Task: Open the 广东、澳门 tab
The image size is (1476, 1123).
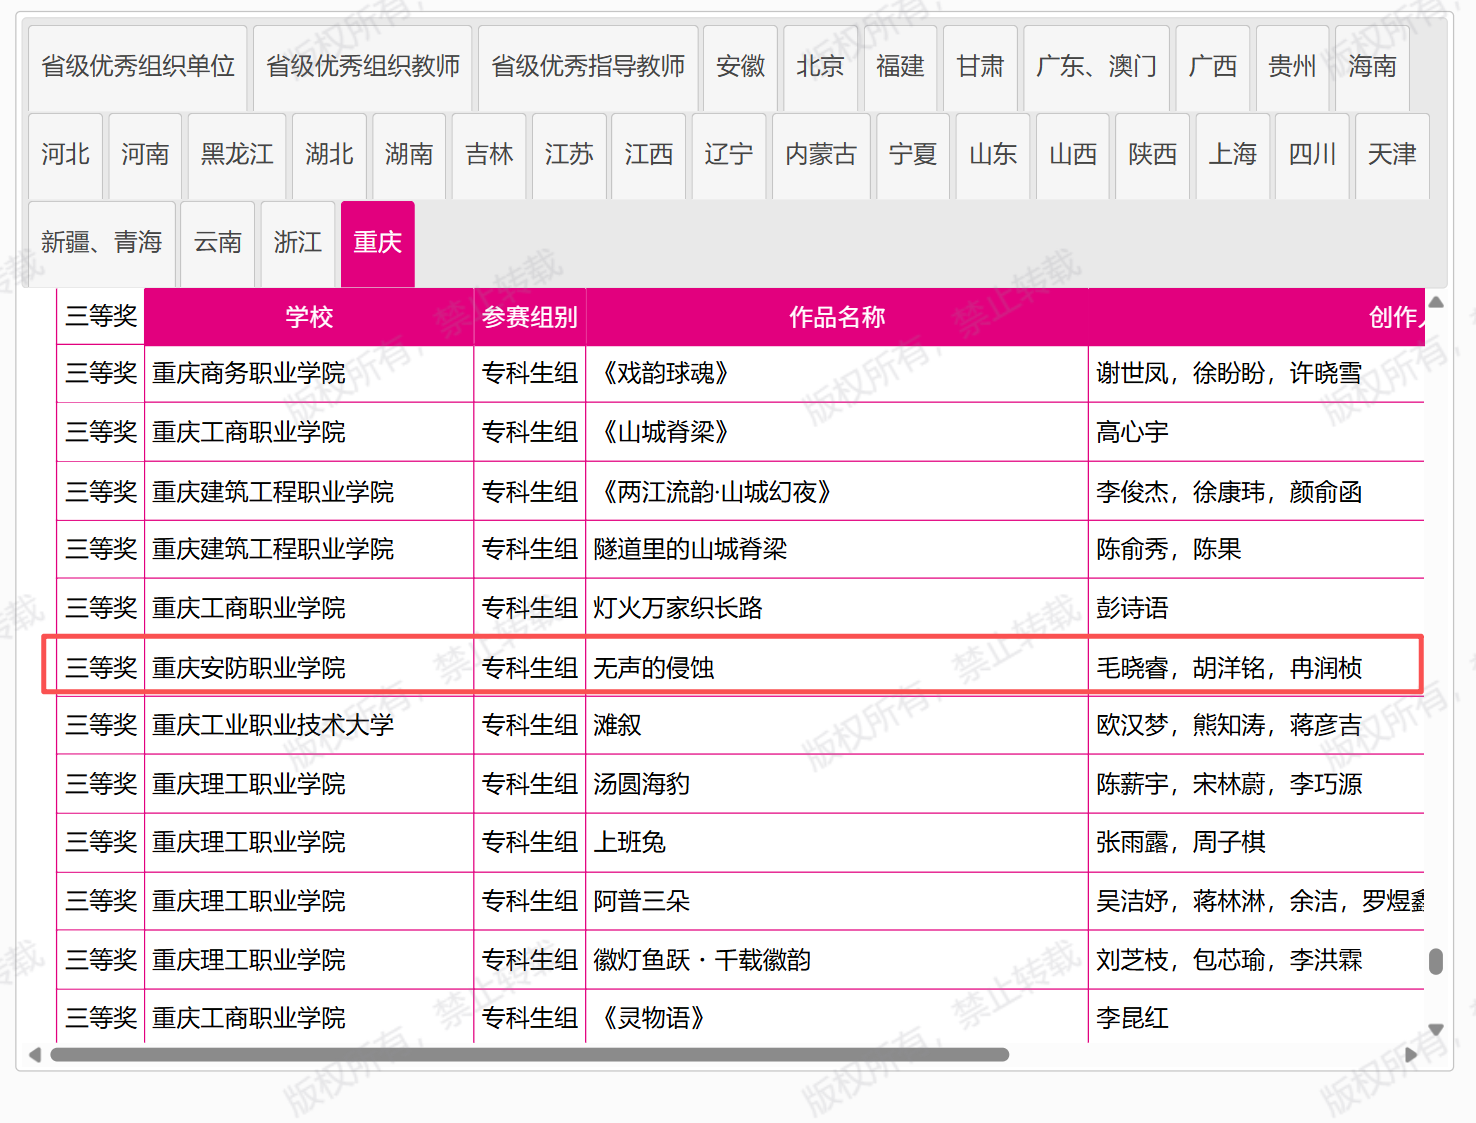Action: 1097,68
